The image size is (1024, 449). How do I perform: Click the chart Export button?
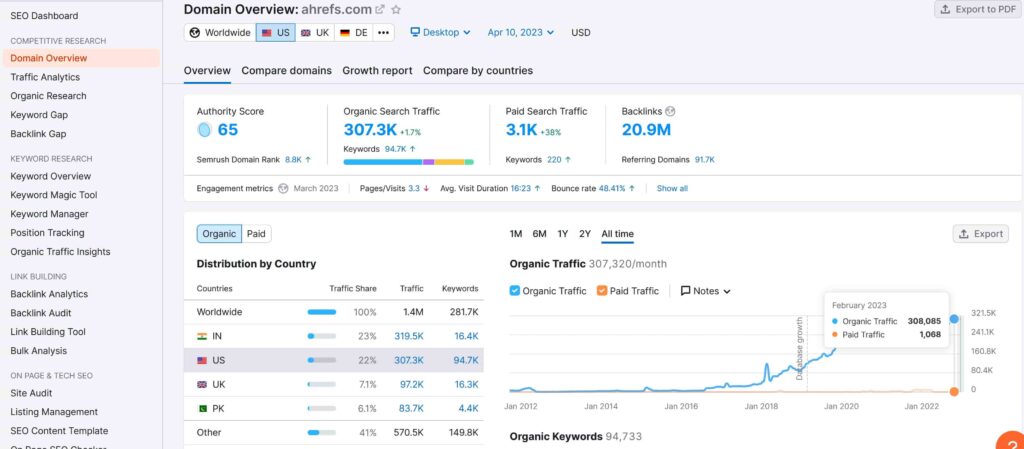(x=980, y=234)
